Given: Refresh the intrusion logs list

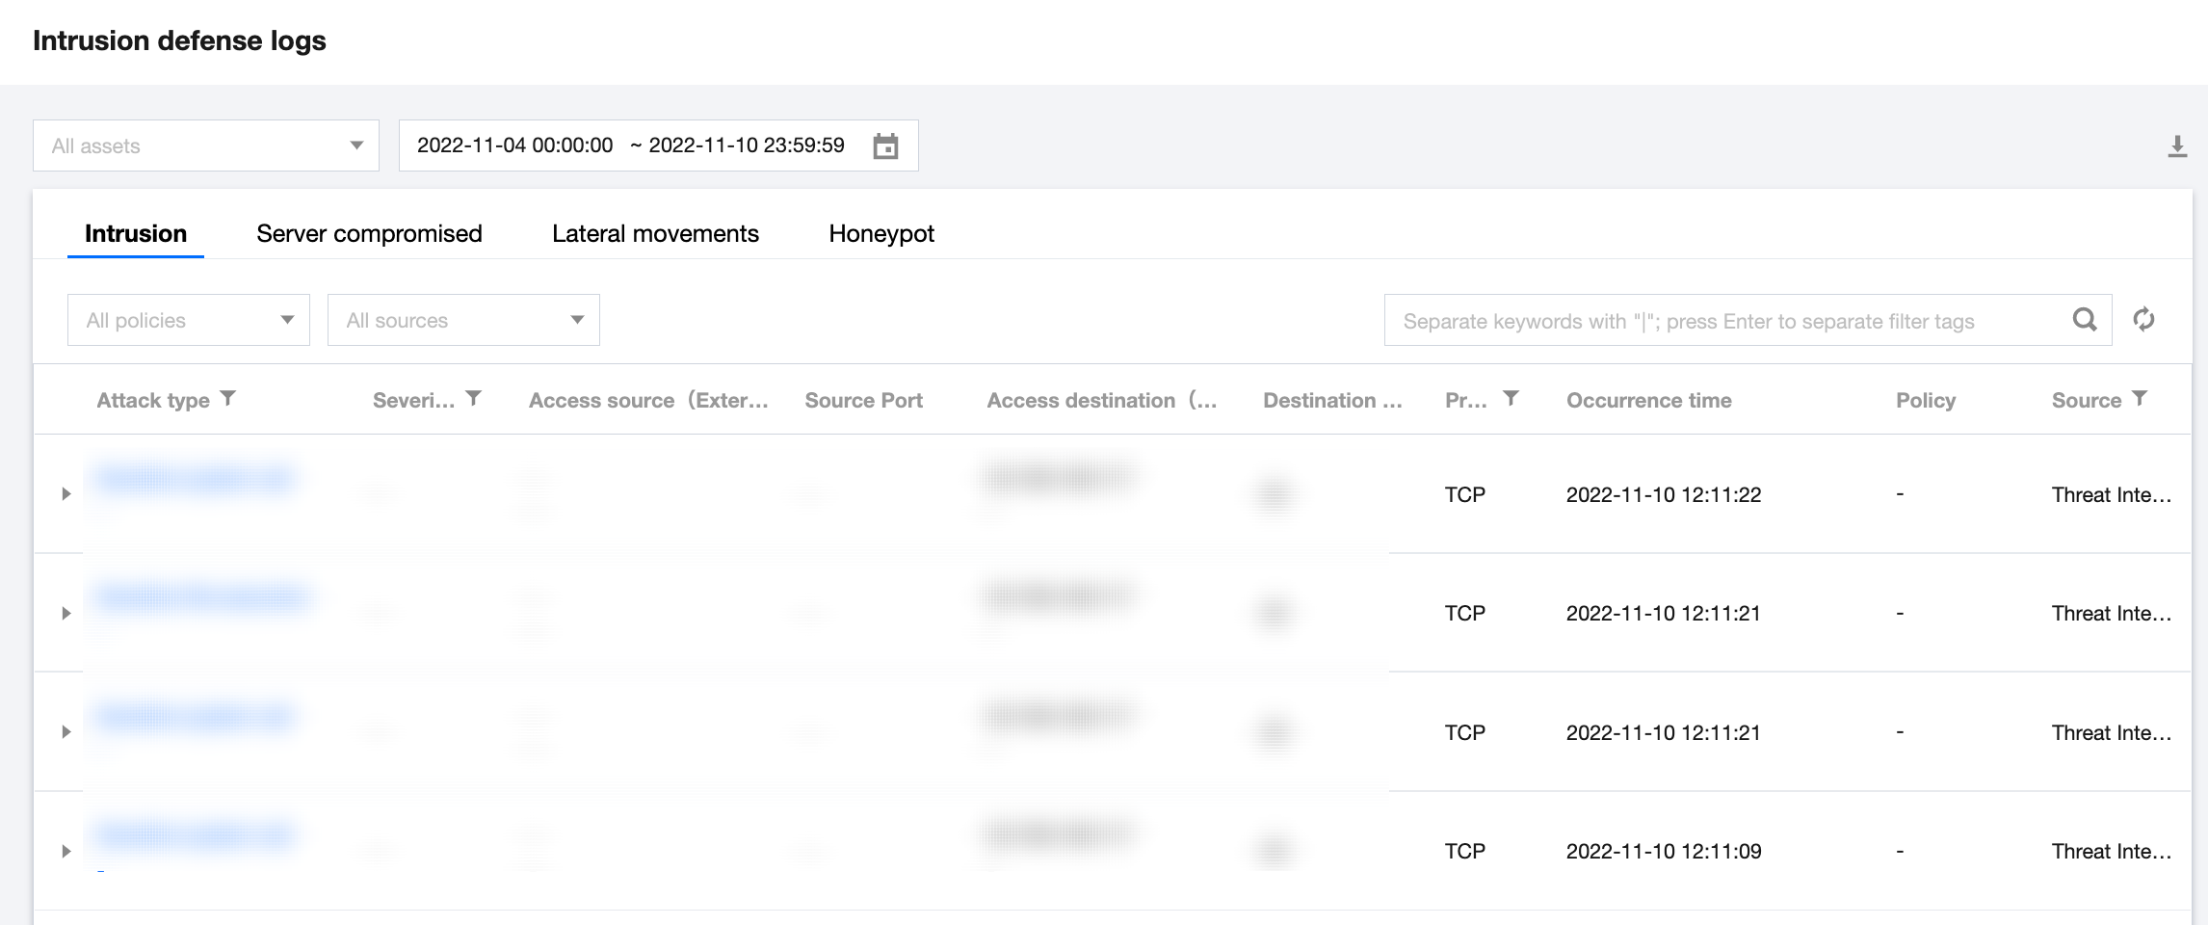Looking at the screenshot, I should (2143, 320).
